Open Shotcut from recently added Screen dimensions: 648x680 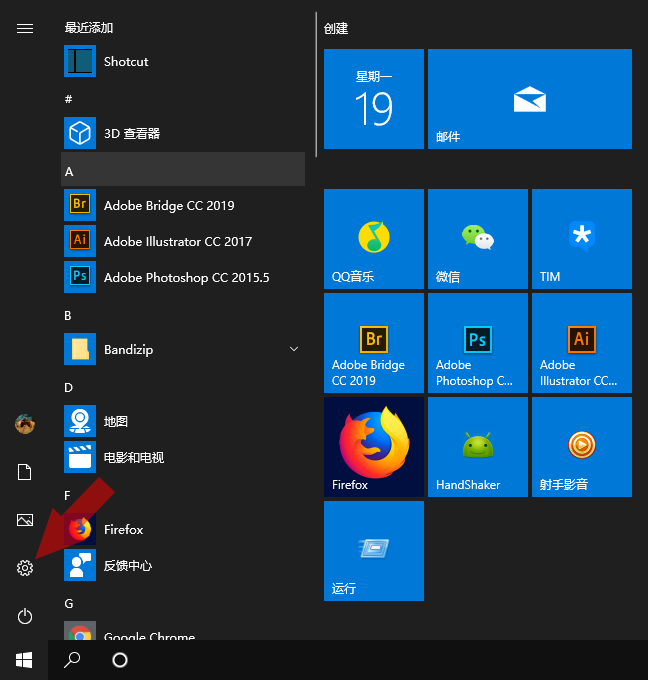point(183,61)
